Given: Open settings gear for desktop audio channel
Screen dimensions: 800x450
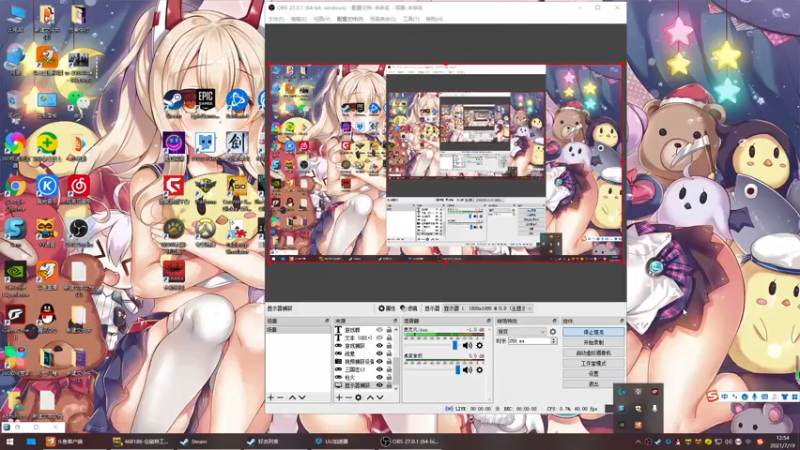Looking at the screenshot, I should coord(480,370).
